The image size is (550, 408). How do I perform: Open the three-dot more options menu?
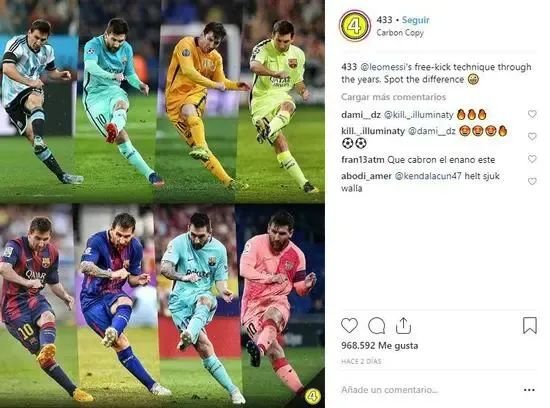point(529,390)
